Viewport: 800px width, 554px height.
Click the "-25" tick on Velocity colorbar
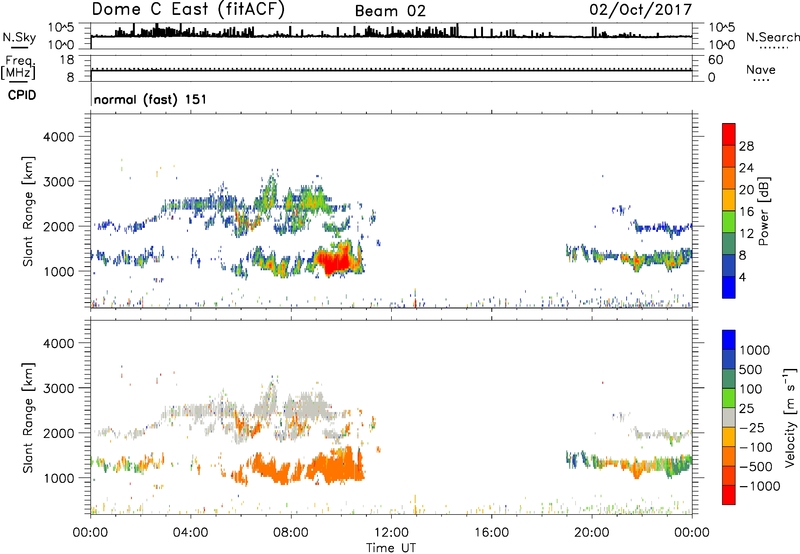(x=752, y=428)
